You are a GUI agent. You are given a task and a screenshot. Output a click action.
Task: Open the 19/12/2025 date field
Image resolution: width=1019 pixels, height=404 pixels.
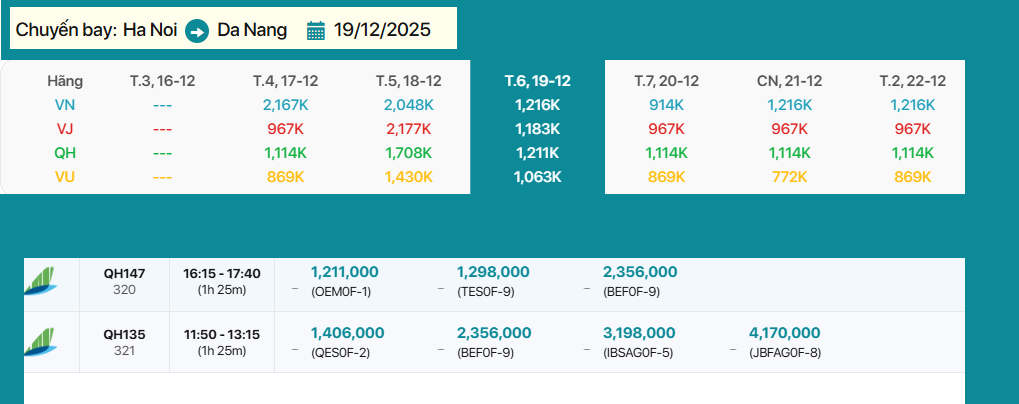[382, 30]
